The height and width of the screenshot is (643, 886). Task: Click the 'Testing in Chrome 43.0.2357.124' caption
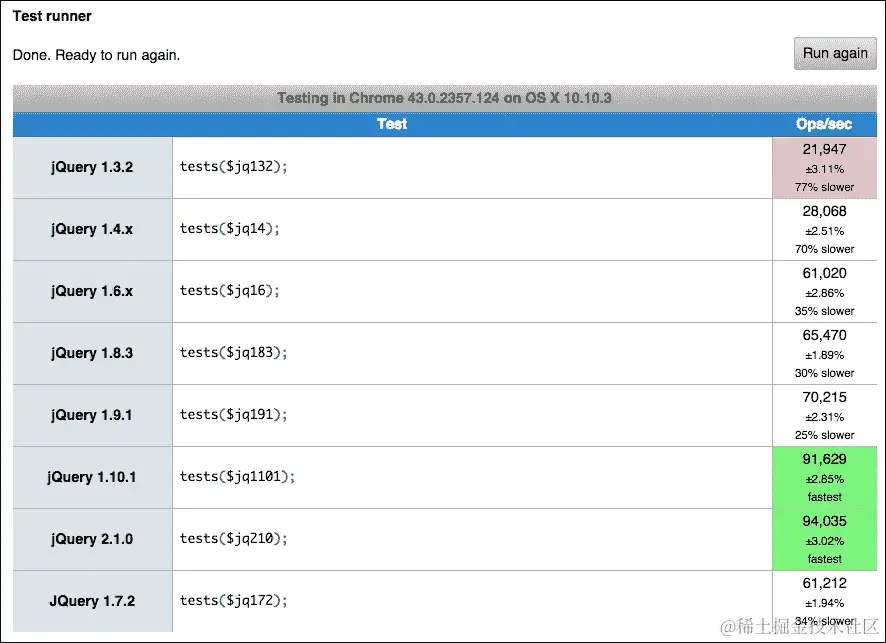click(445, 98)
